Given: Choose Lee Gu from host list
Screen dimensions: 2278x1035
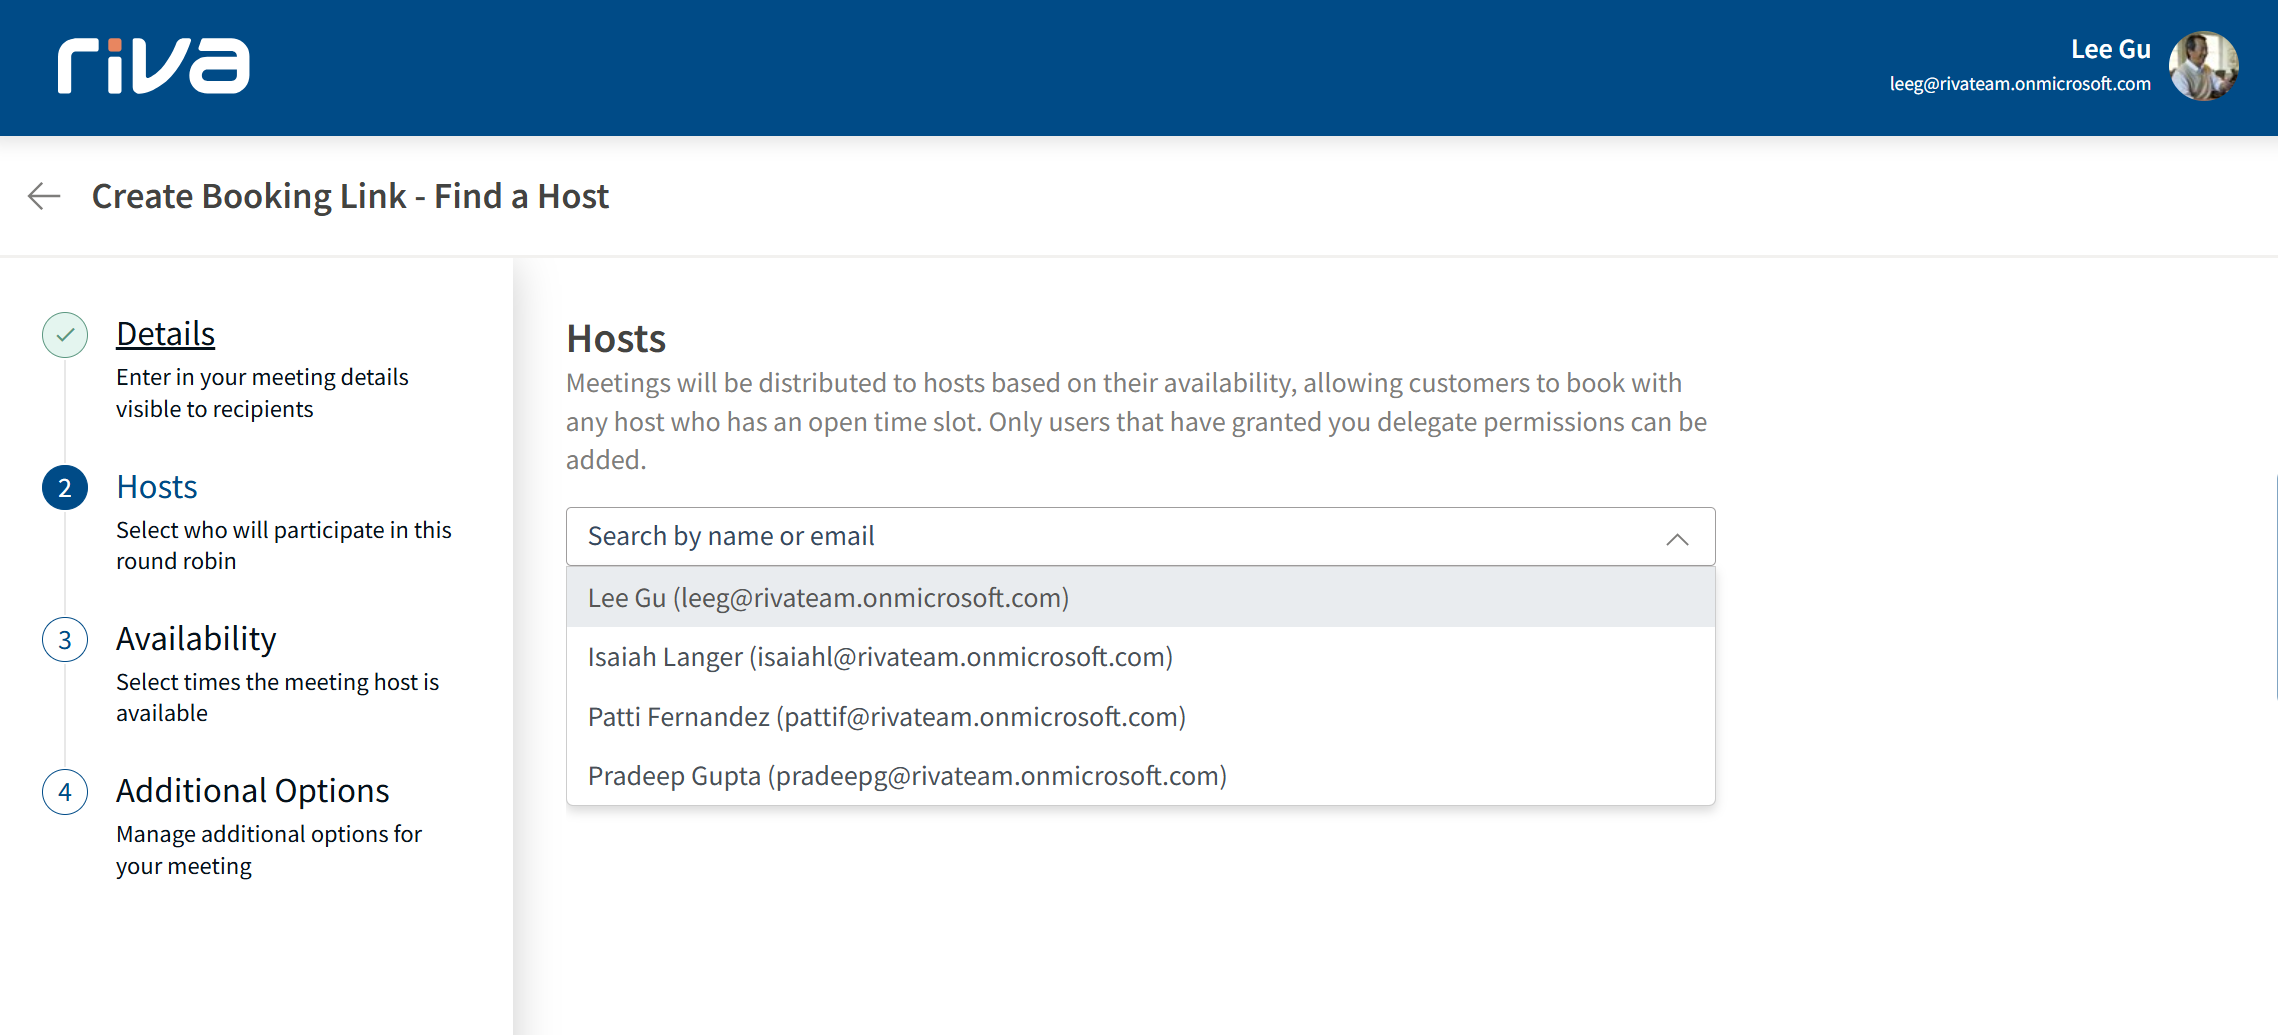Looking at the screenshot, I should click(828, 598).
